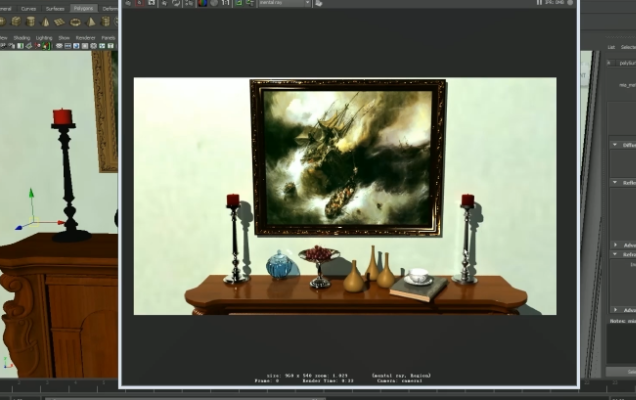This screenshot has height=400, width=636.
Task: Open the Lighting panel menu
Action: coord(44,37)
